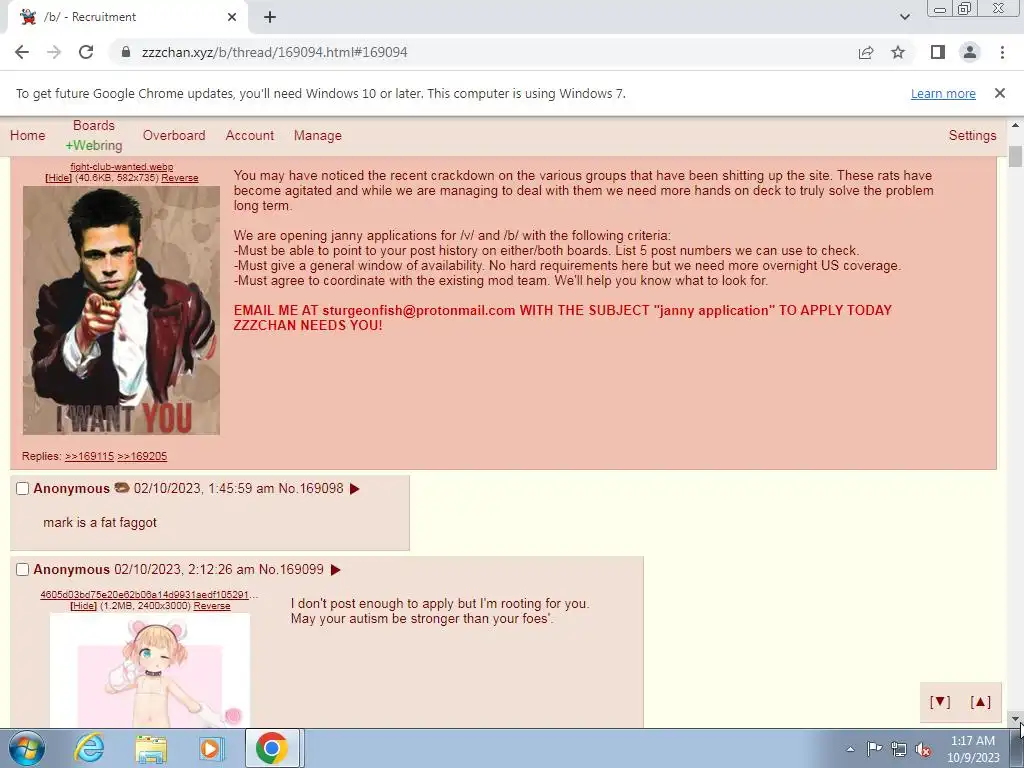This screenshot has height=768, width=1024.
Task: Click email text sturgeonfish@protonmail.com
Action: click(419, 310)
